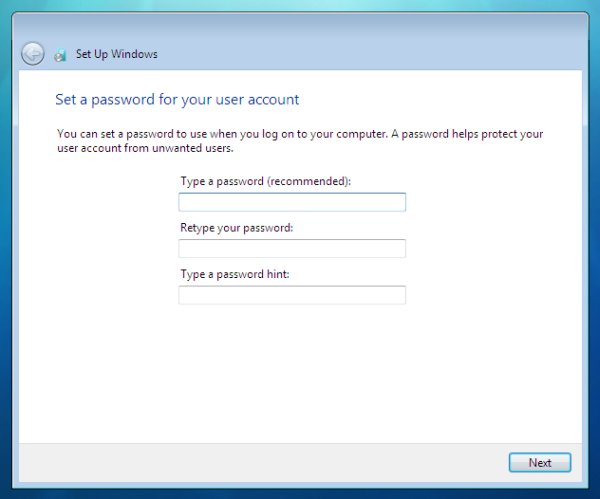Image resolution: width=600 pixels, height=499 pixels.
Task: Click the 'Type a password hint:' label
Action: 235,274
